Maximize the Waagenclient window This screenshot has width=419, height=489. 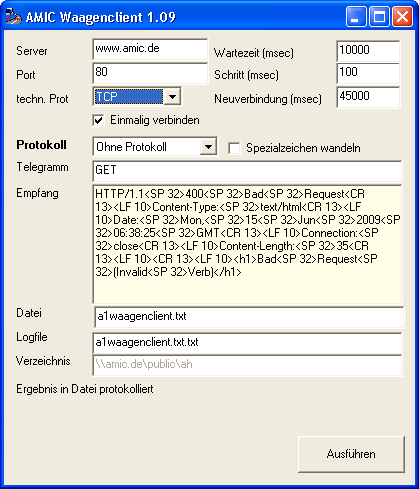point(379,16)
